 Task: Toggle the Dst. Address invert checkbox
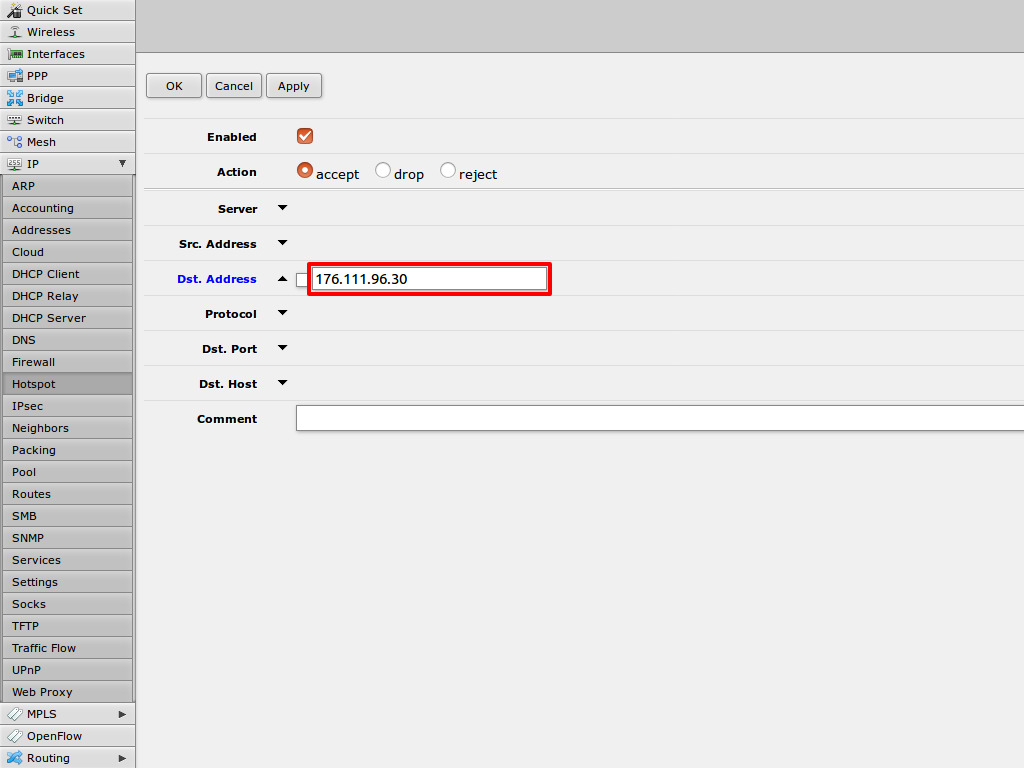[x=302, y=280]
